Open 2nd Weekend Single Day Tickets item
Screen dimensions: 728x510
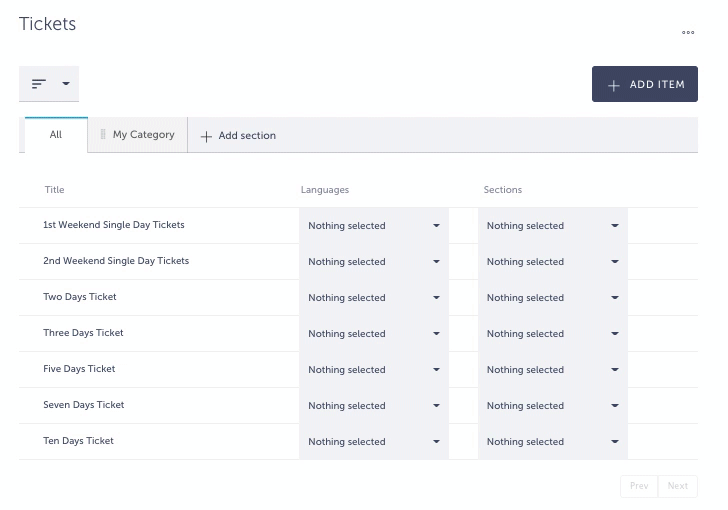point(116,261)
